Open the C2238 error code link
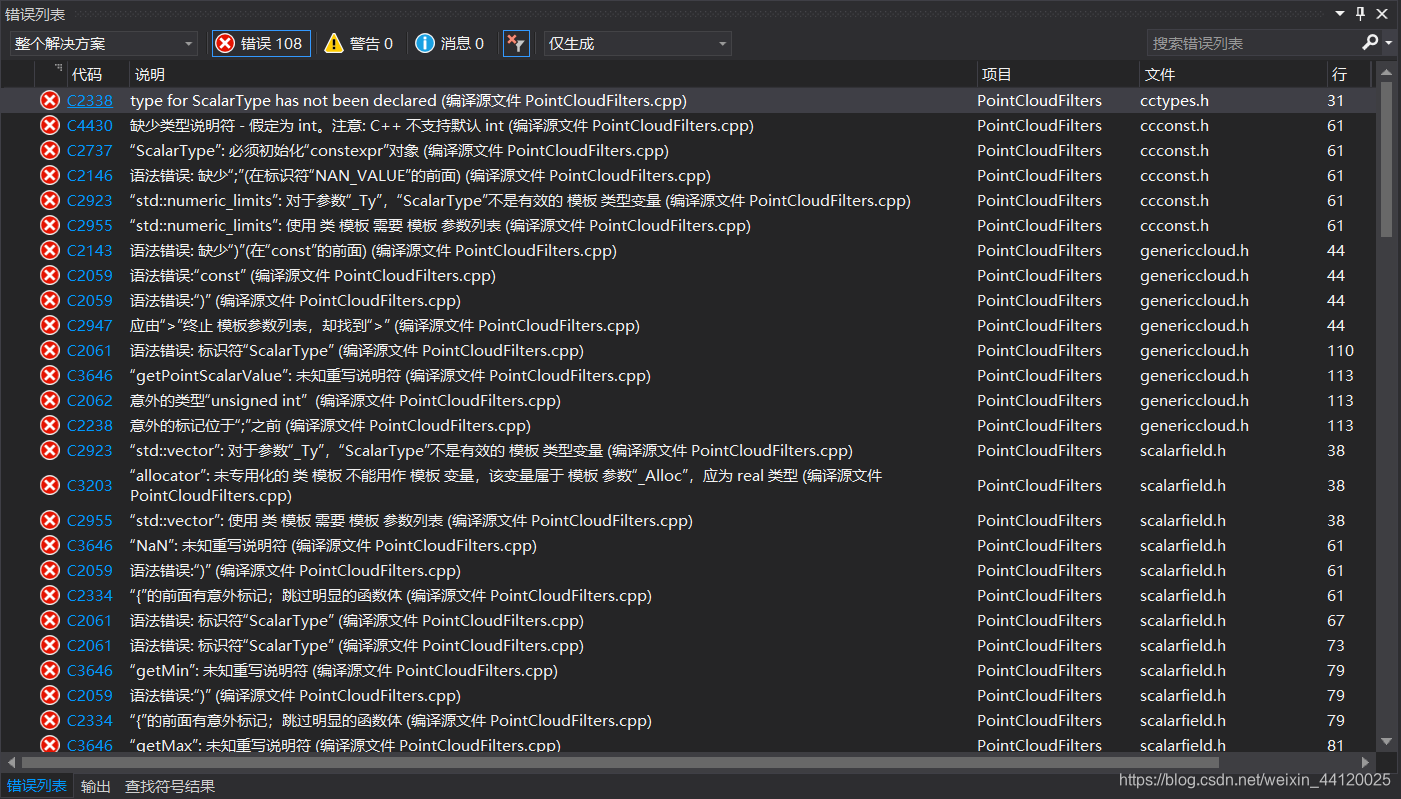Screen dimensions: 1401x799 (x=90, y=425)
